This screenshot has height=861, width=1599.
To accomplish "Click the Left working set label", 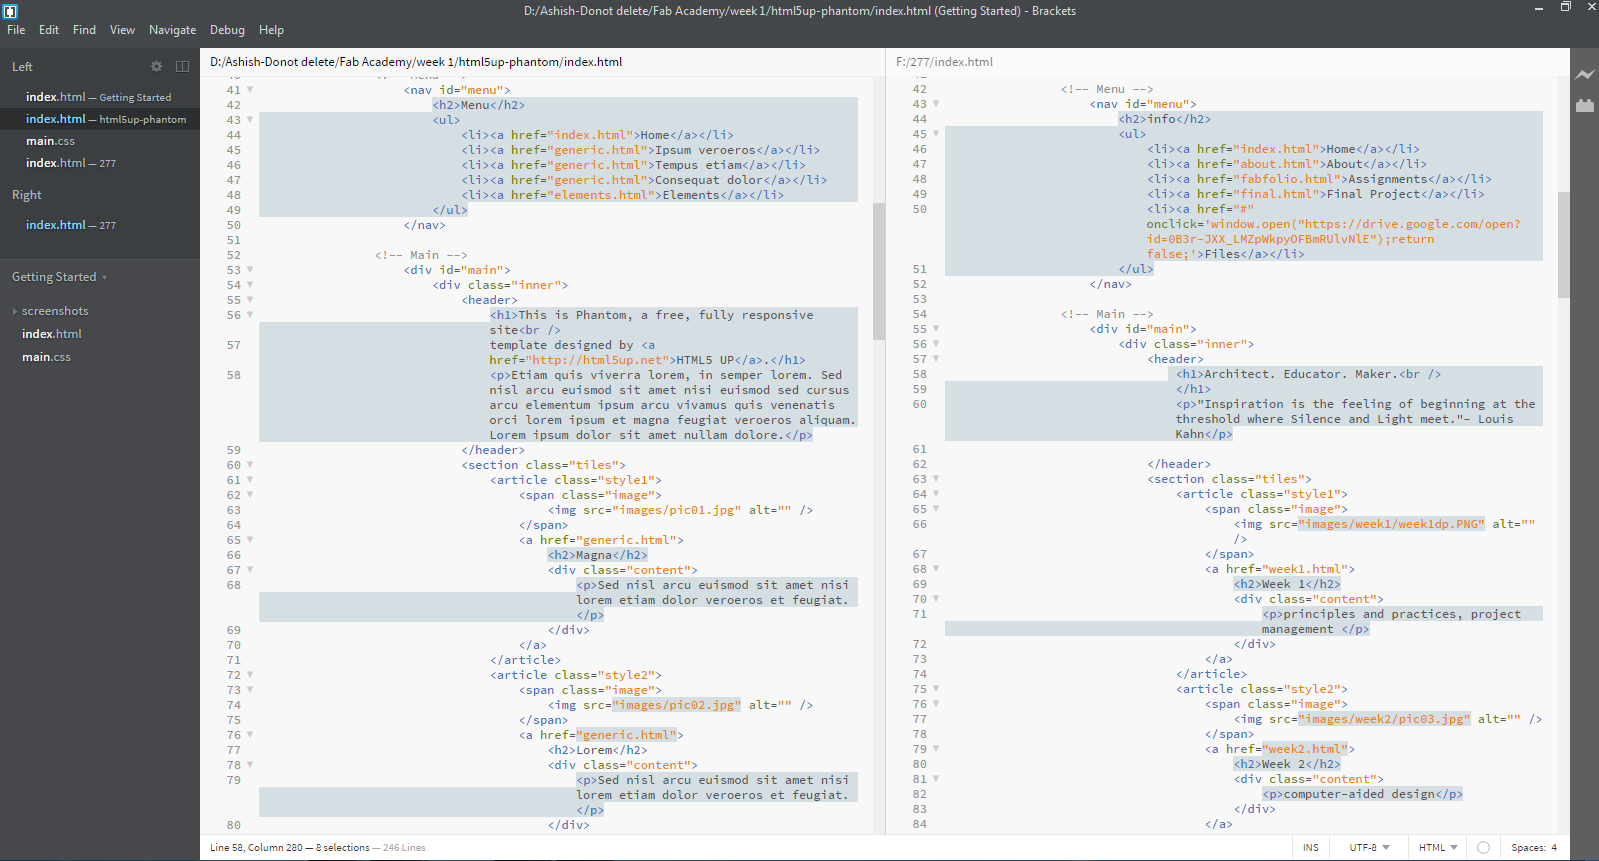I will point(22,67).
